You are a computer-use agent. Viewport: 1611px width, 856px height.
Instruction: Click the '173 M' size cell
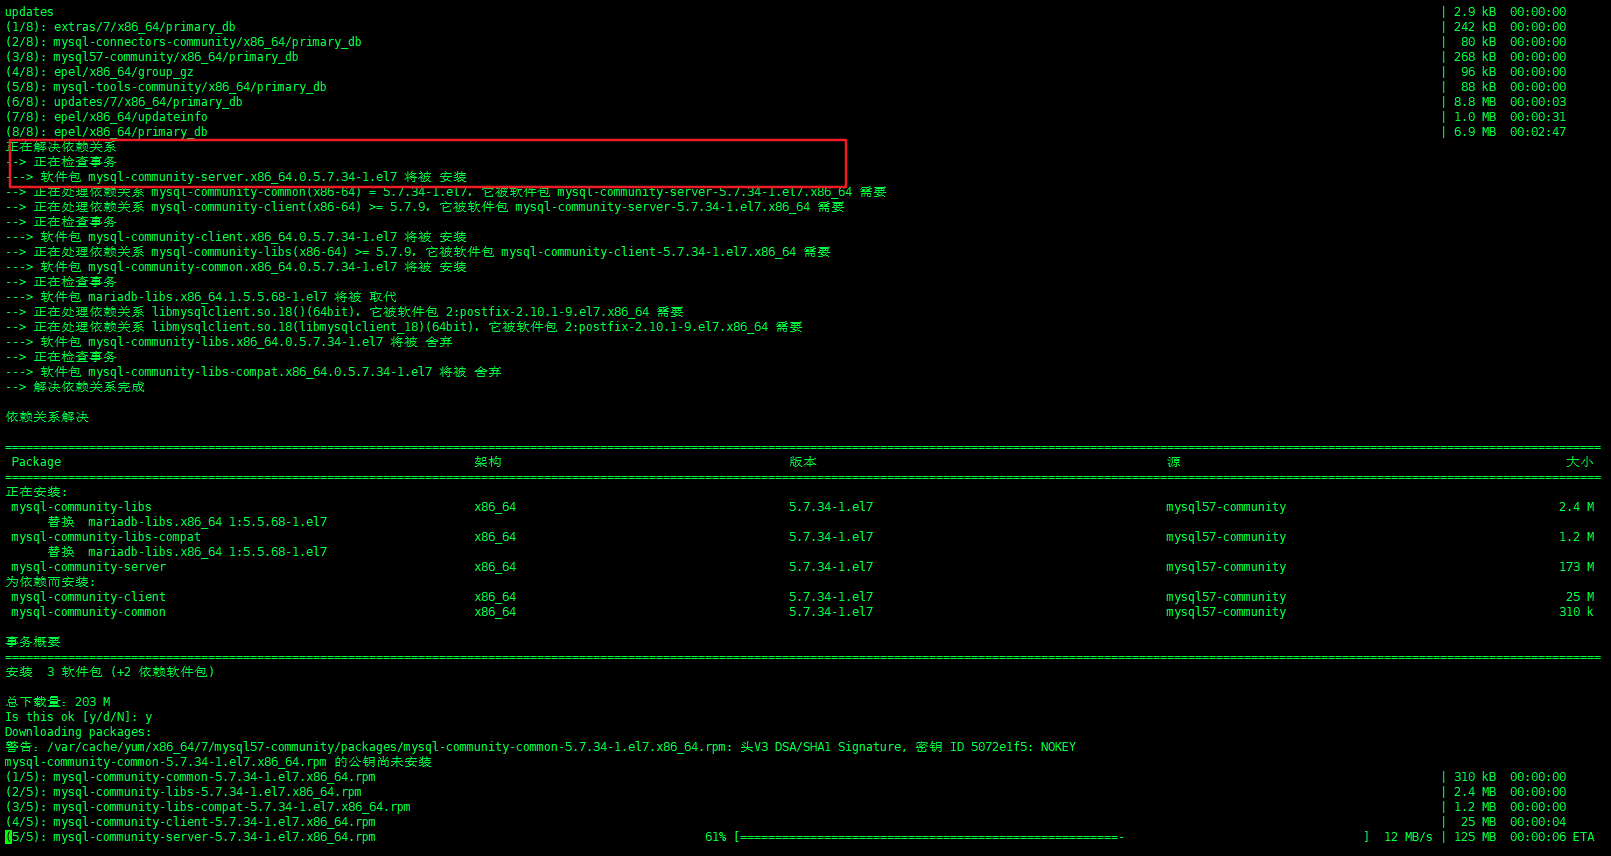click(x=1577, y=567)
